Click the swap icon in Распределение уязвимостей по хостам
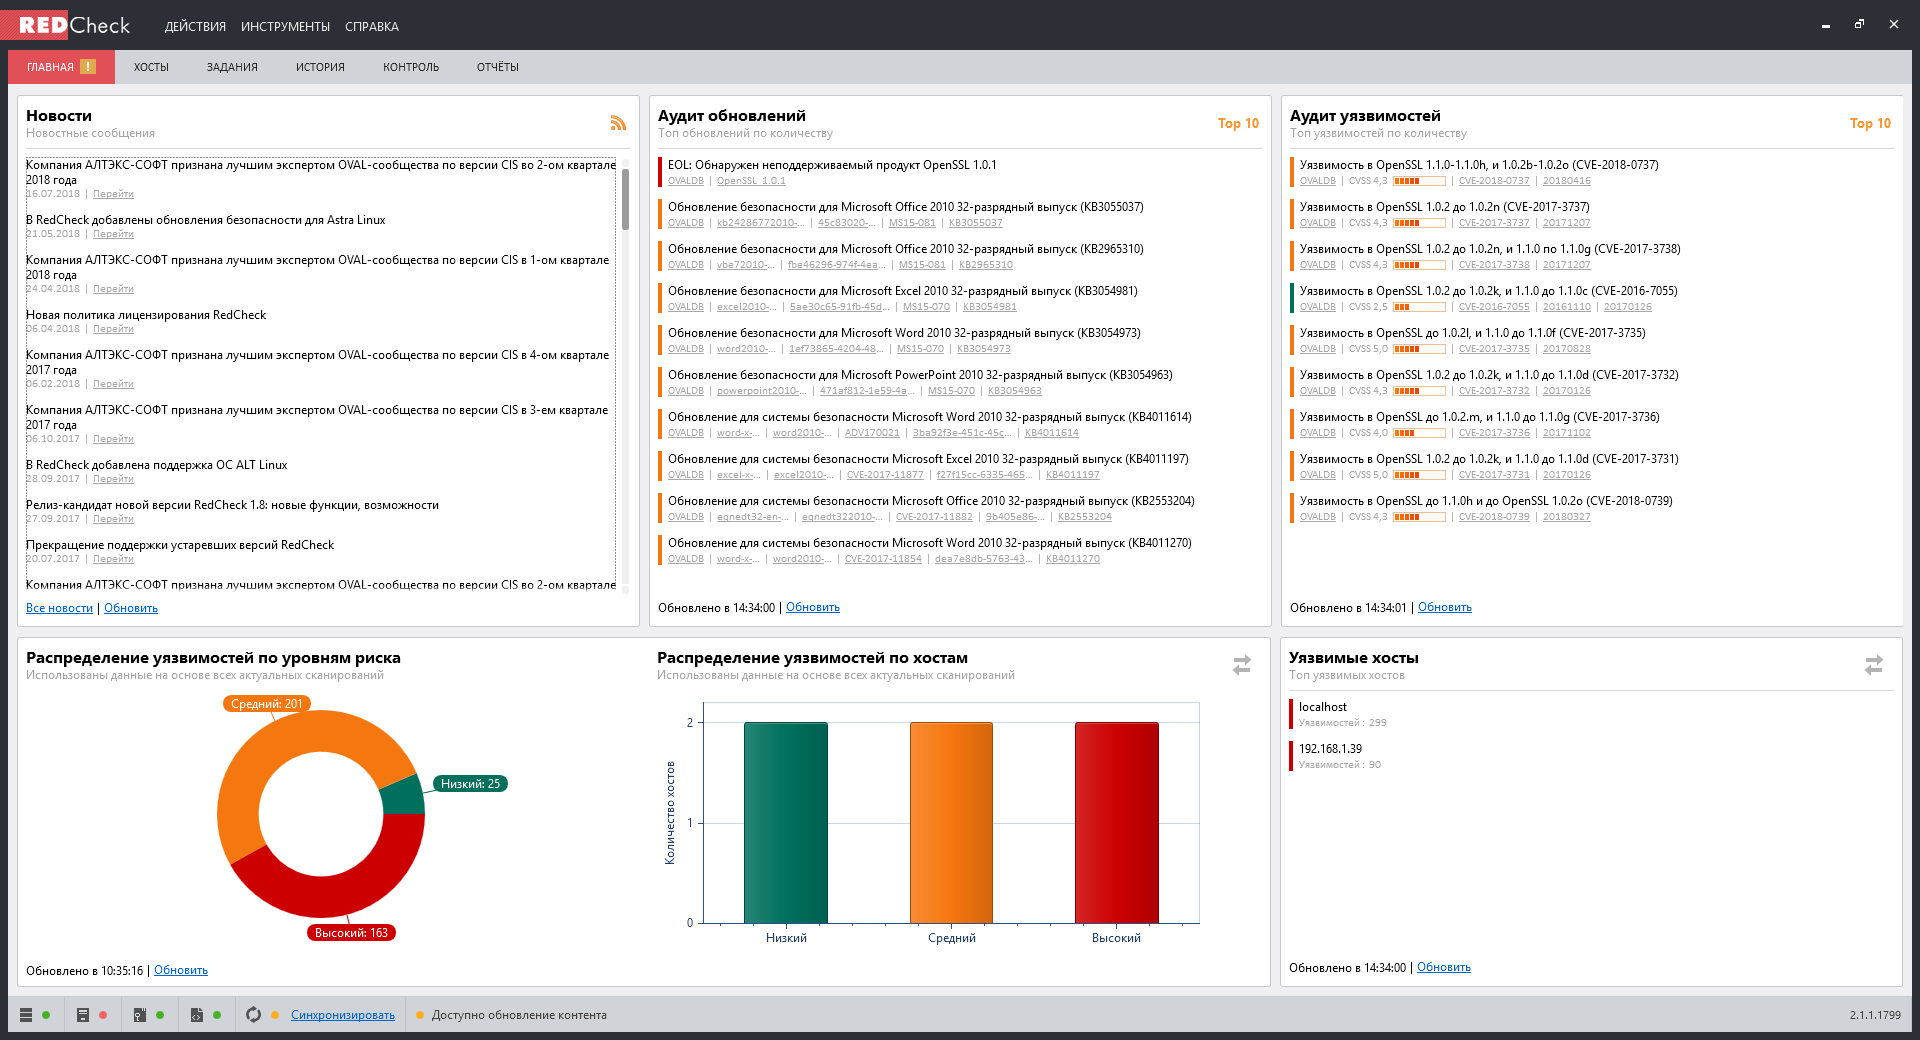 pos(1242,665)
